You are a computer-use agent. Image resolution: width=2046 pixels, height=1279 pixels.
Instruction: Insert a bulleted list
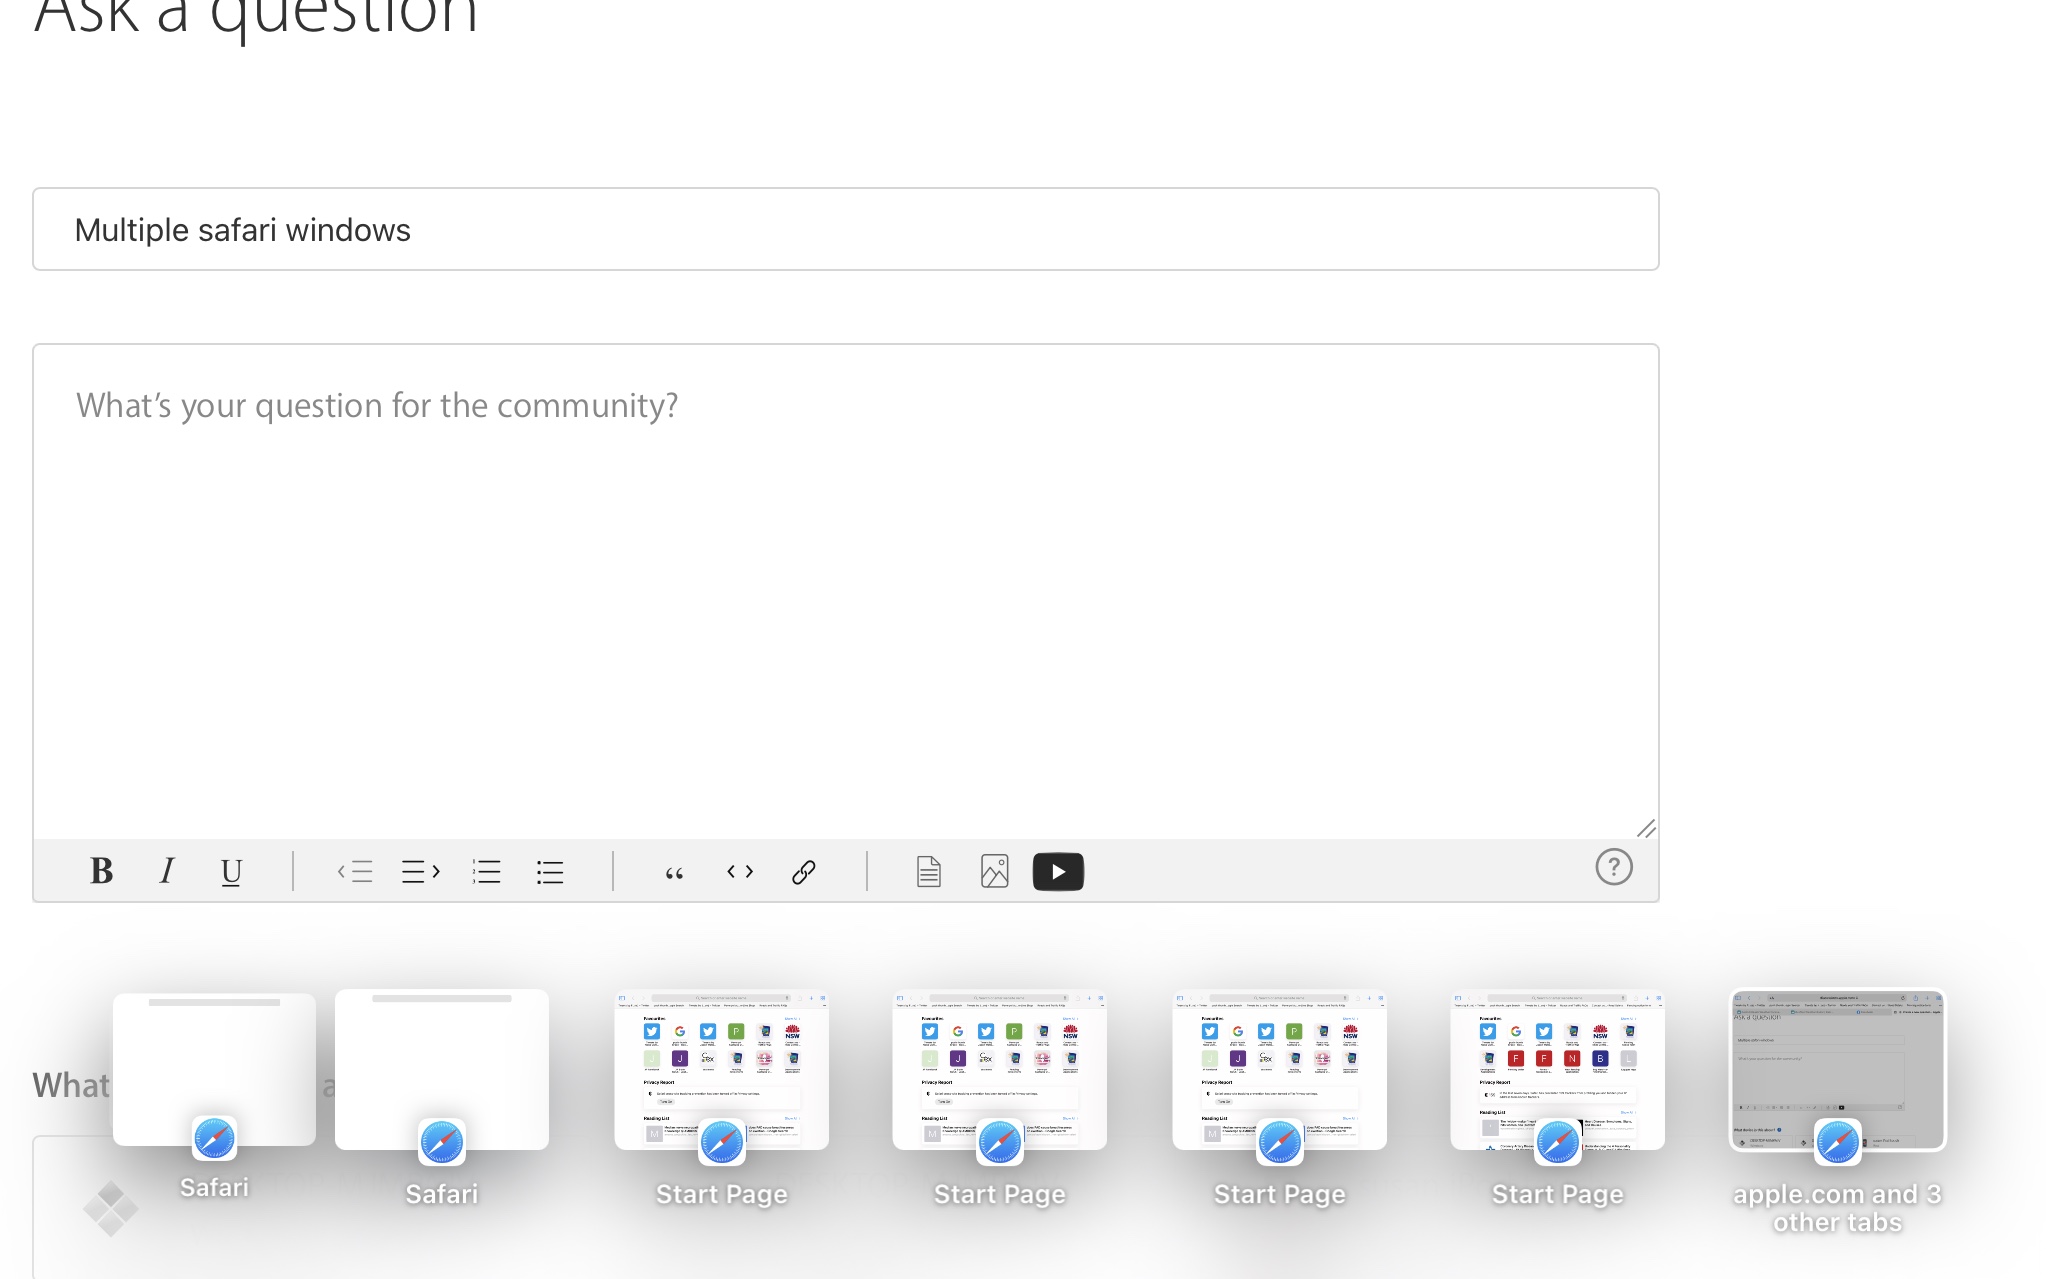[550, 872]
